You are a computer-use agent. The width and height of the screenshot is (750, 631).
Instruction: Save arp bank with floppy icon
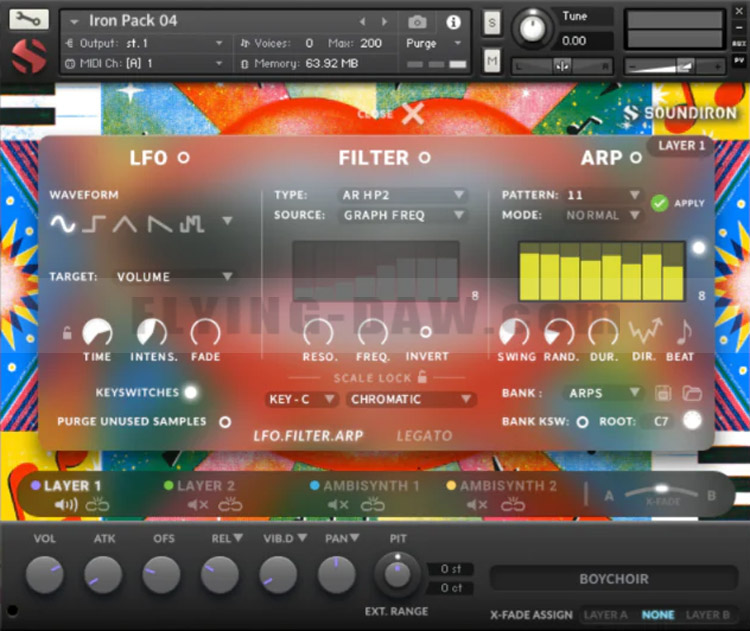coord(663,393)
